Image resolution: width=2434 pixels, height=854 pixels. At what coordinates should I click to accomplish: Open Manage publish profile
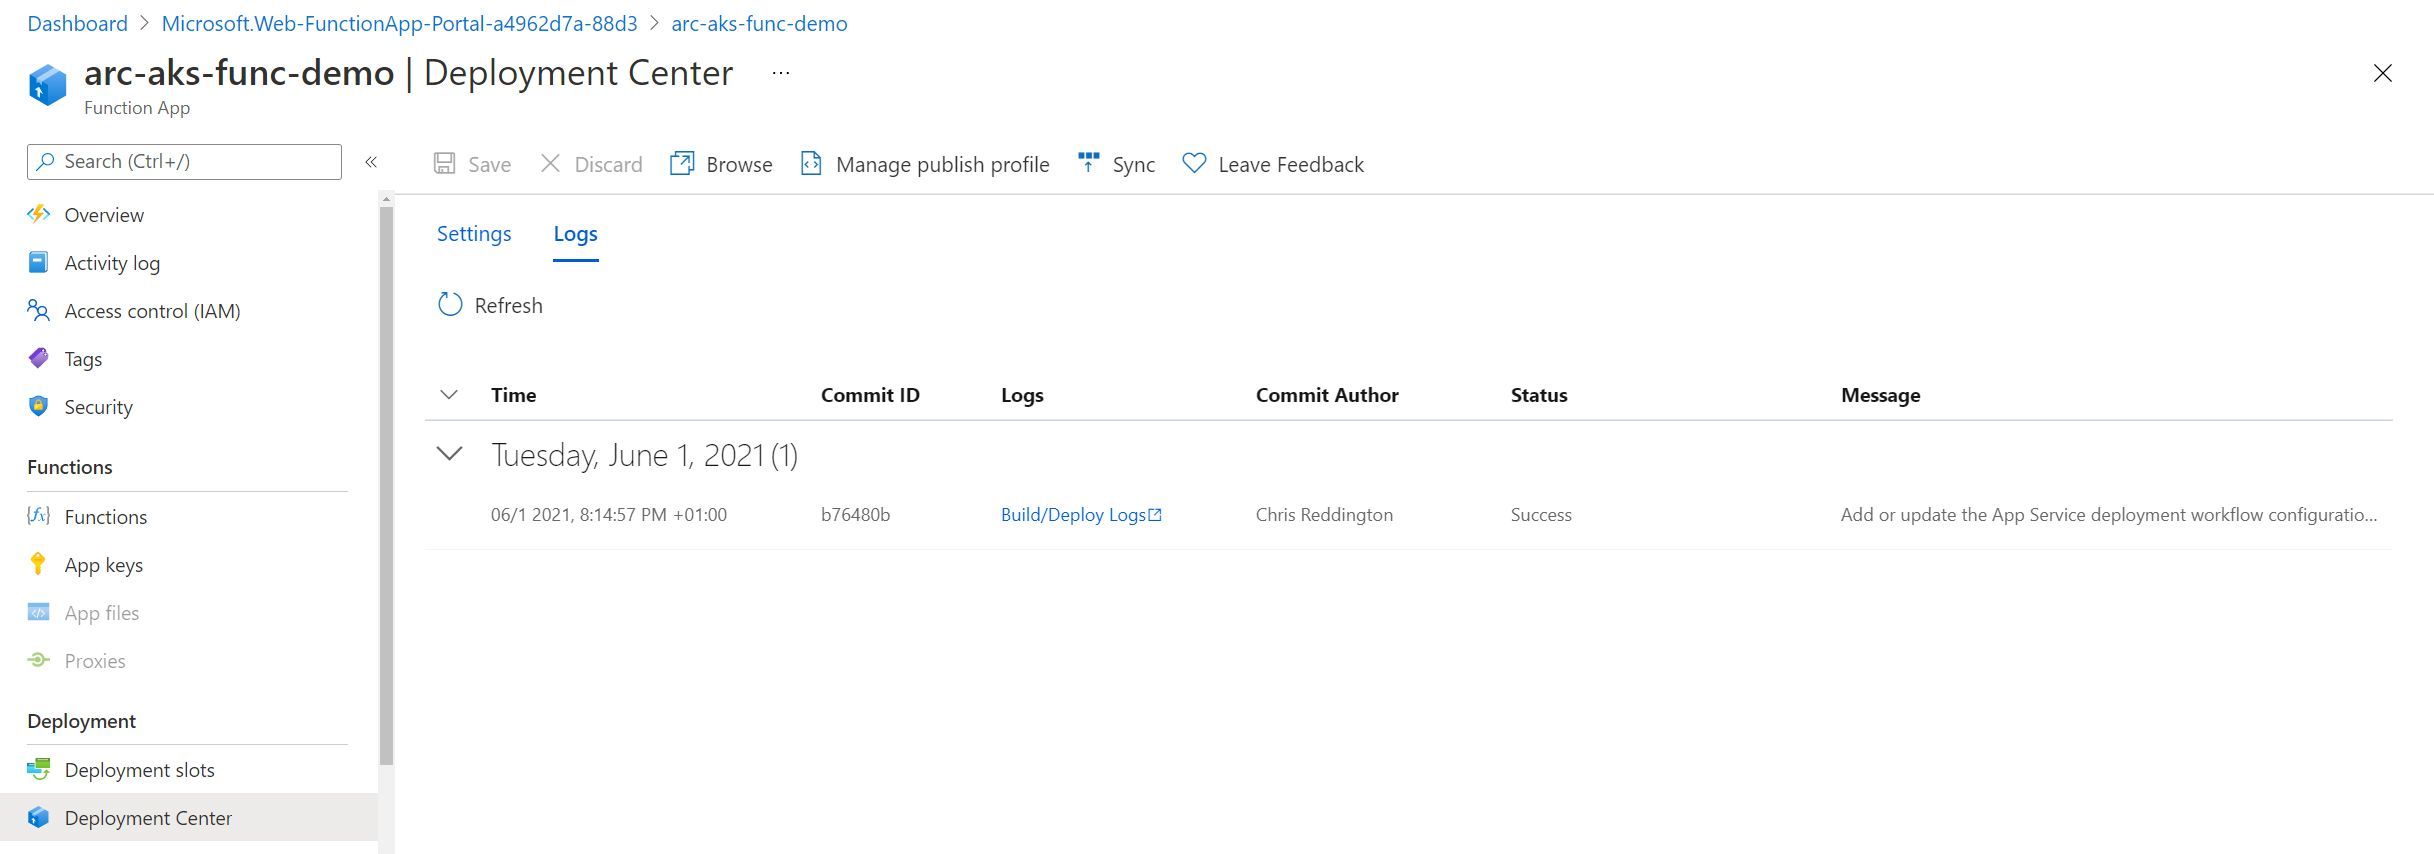tap(925, 164)
